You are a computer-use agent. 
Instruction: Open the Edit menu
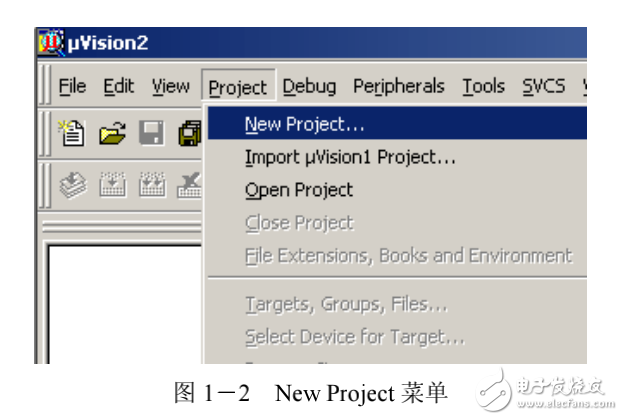(x=119, y=87)
